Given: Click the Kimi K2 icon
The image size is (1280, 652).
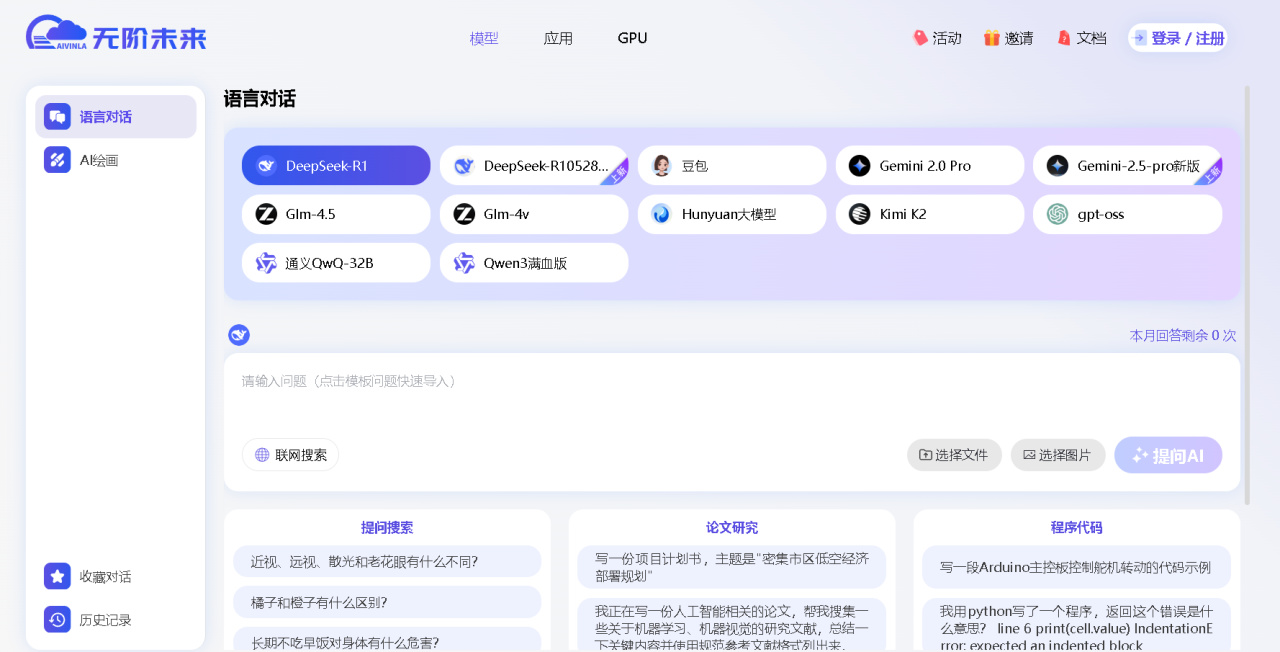Looking at the screenshot, I should pos(859,214).
